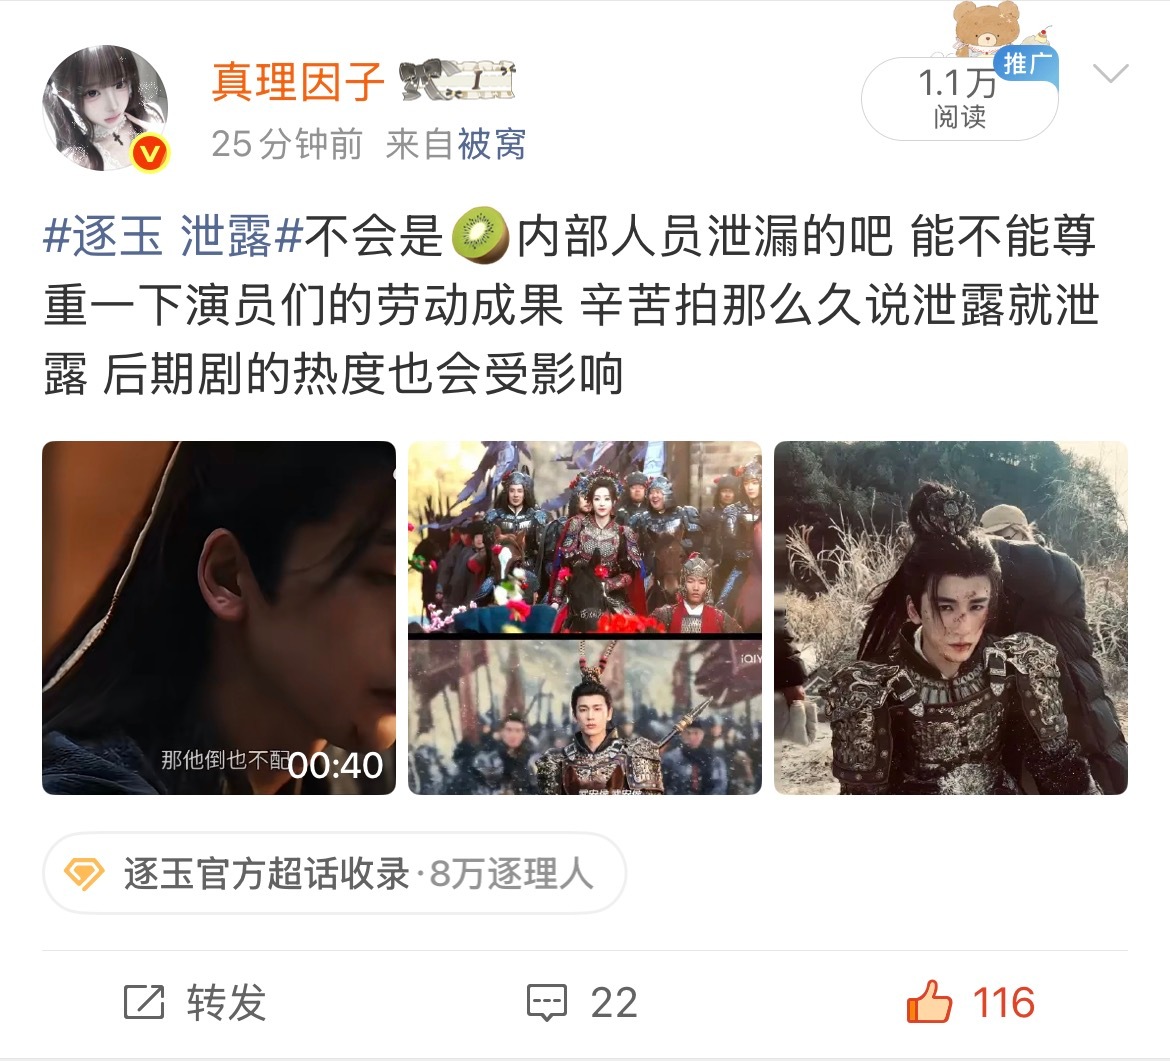This screenshot has width=1170, height=1061.
Task: Tap the 推广 promote label
Action: coord(1026,63)
